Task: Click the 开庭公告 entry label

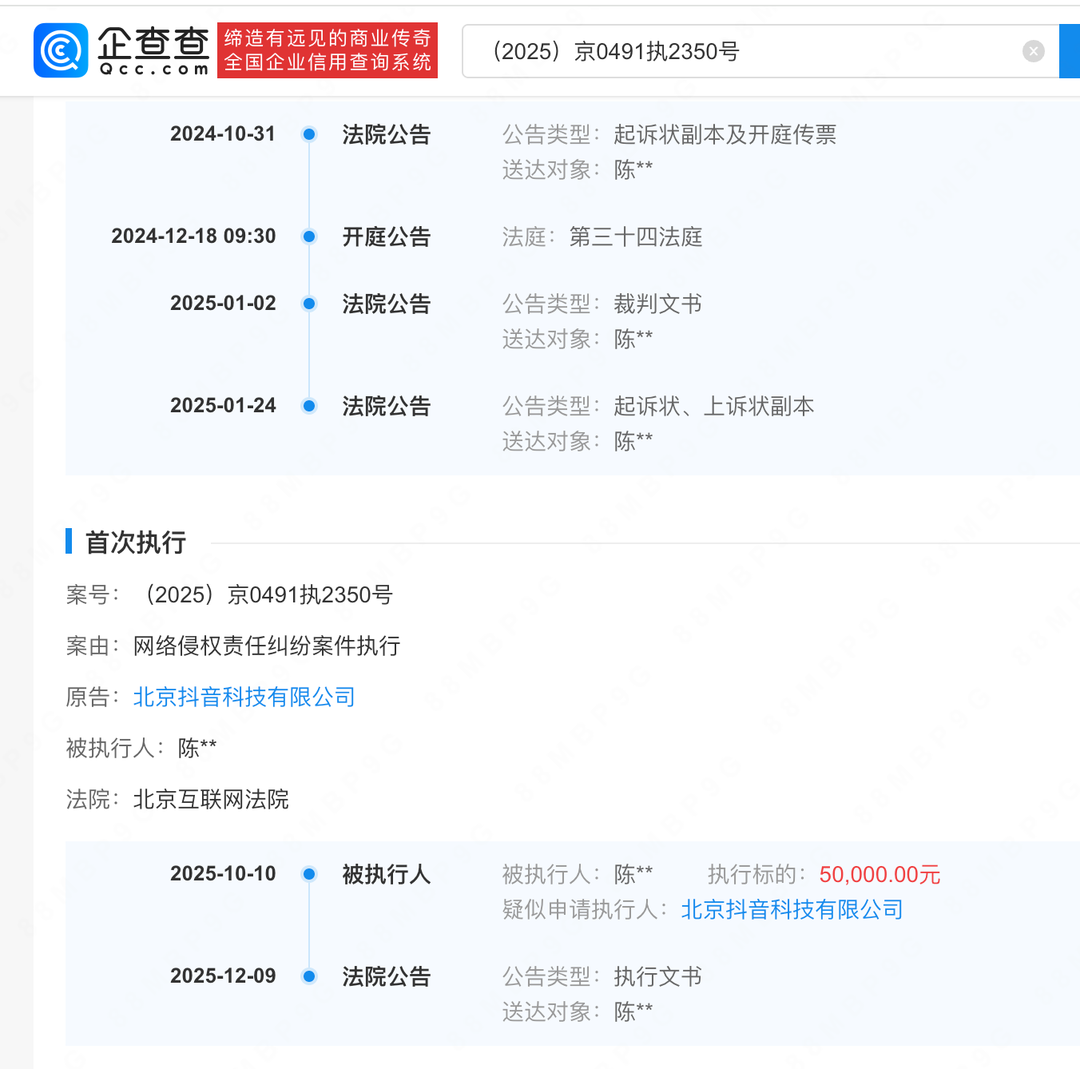Action: pos(386,237)
